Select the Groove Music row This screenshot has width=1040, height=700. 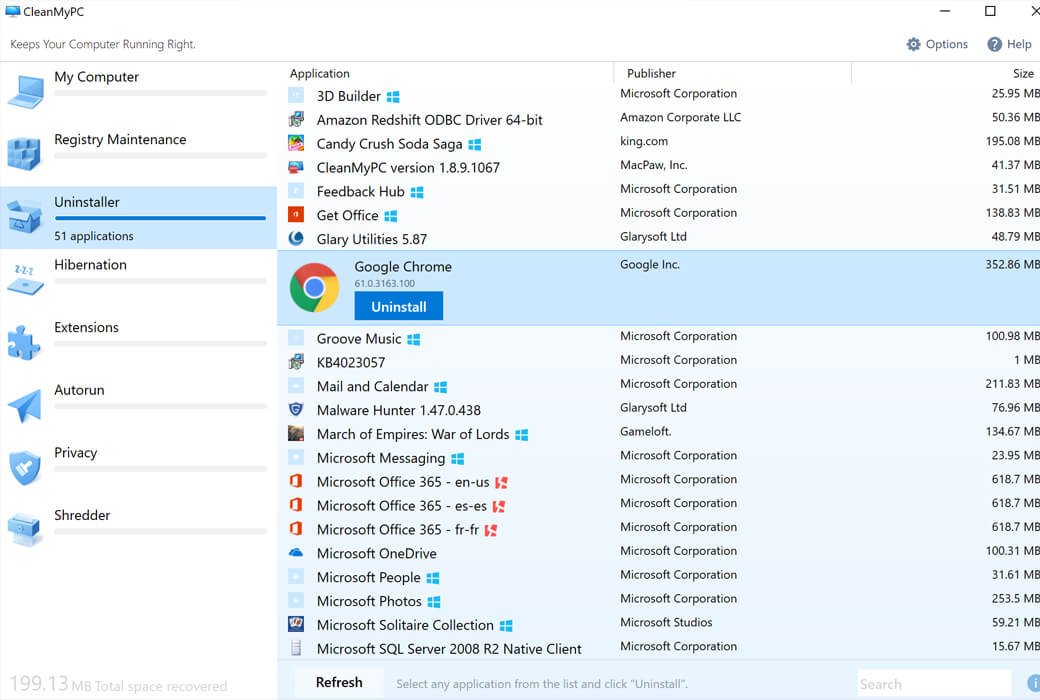(x=659, y=338)
